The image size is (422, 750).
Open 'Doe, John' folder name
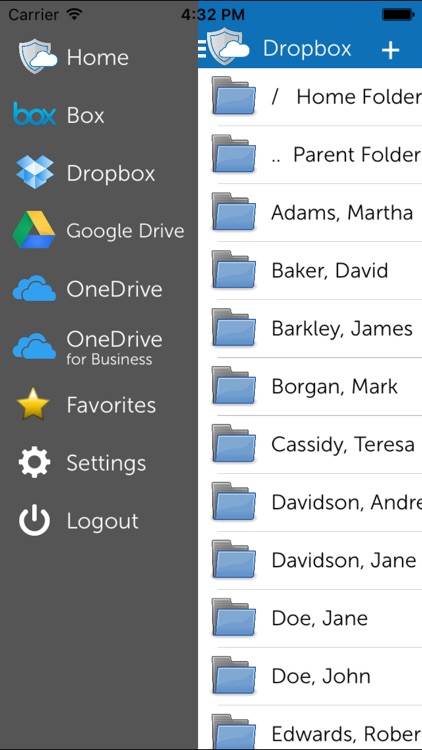point(321,676)
